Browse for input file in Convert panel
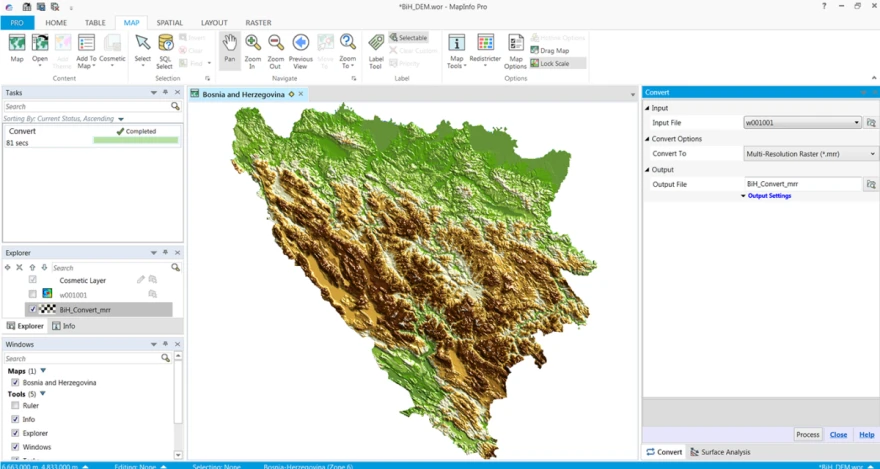Screen dimensions: 880x469 [x=871, y=122]
